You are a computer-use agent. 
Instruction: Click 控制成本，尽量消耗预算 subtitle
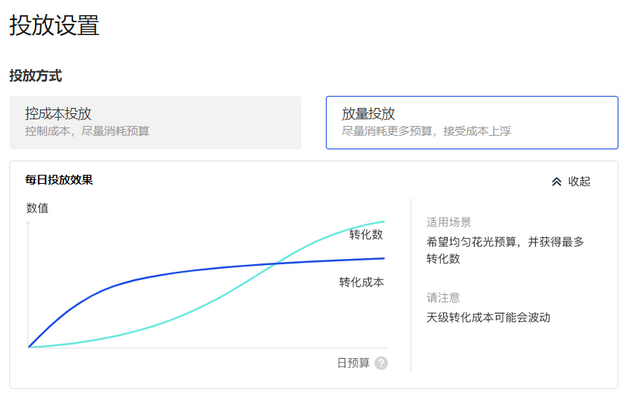(x=87, y=131)
